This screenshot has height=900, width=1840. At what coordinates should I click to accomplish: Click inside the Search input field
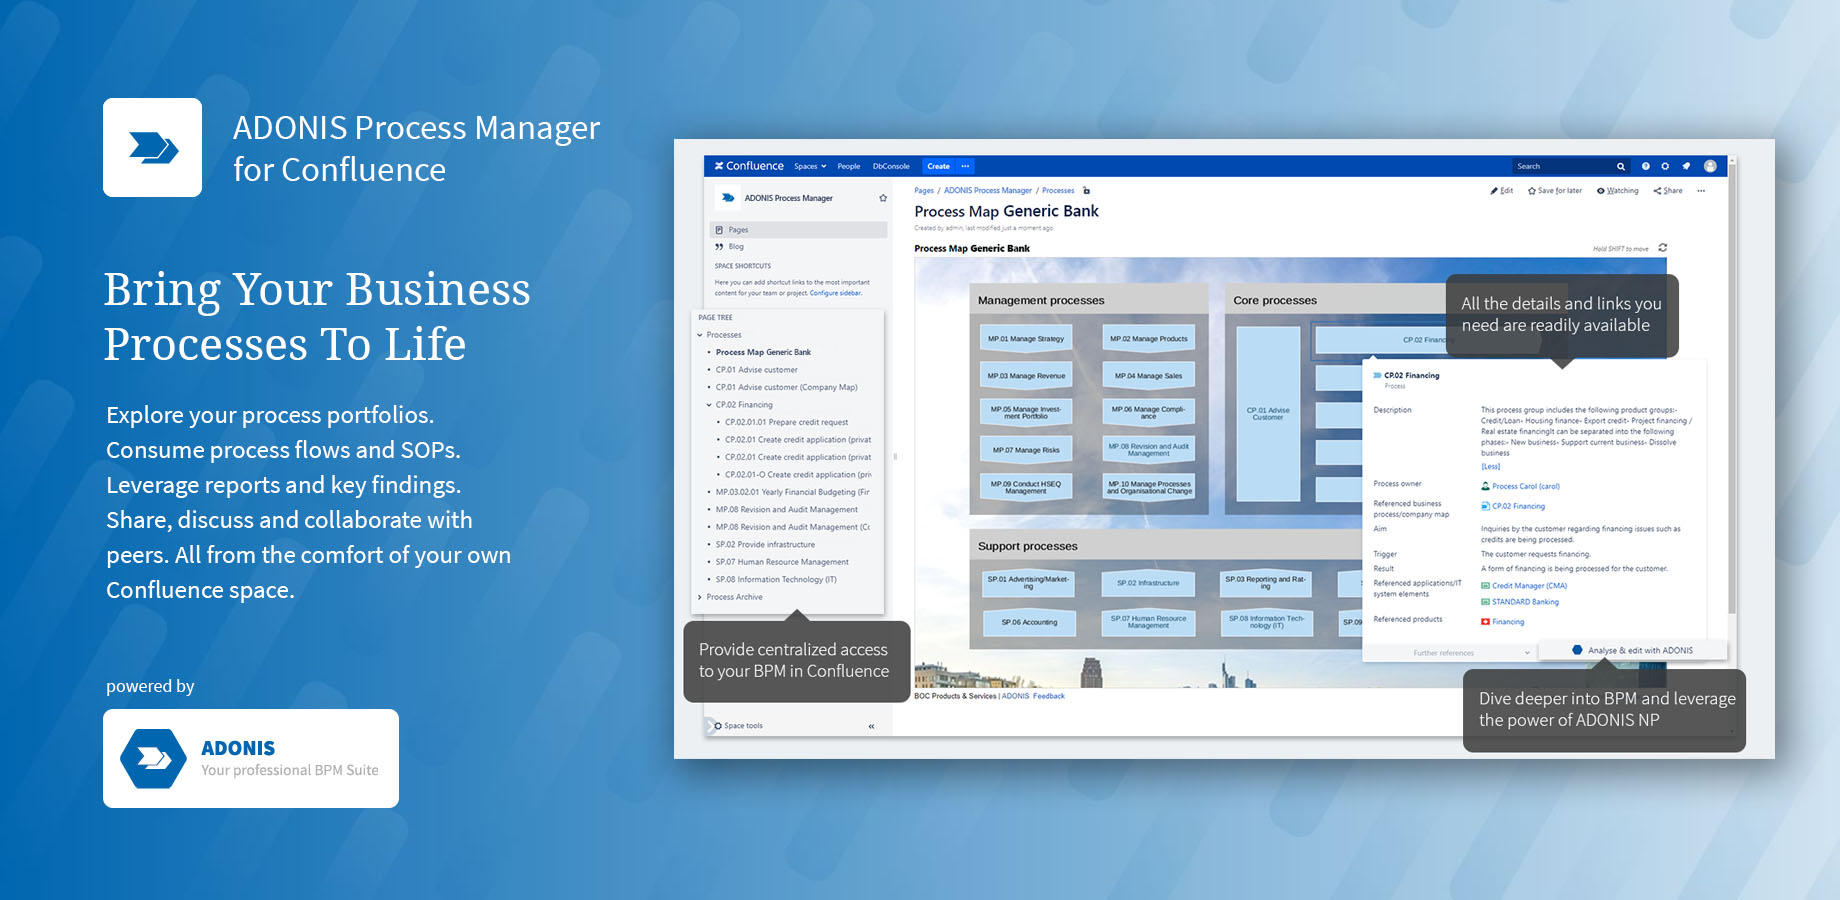[x=1565, y=166]
